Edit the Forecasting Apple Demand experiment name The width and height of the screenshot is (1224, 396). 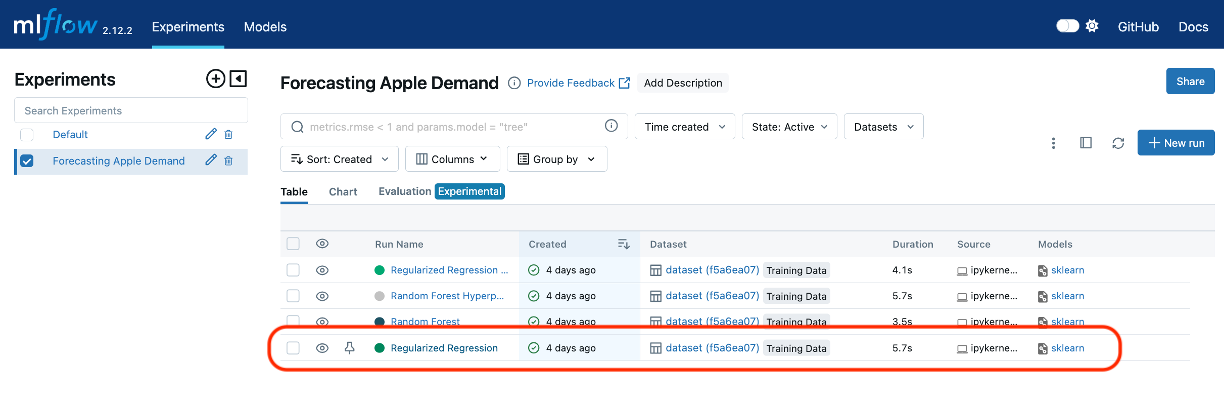pyautogui.click(x=211, y=160)
